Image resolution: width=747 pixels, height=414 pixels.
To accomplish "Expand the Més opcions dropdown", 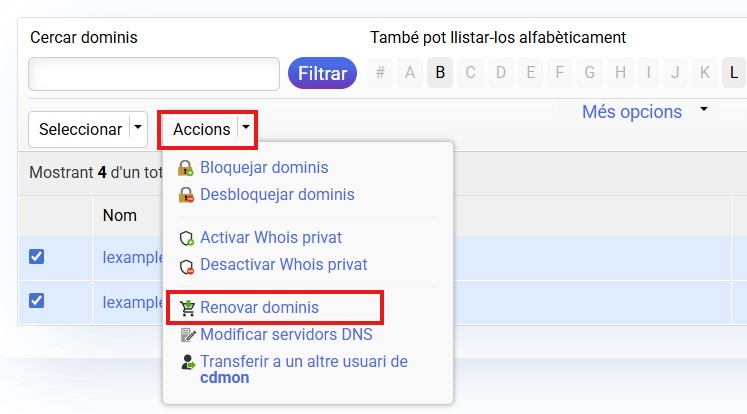I will click(x=704, y=108).
